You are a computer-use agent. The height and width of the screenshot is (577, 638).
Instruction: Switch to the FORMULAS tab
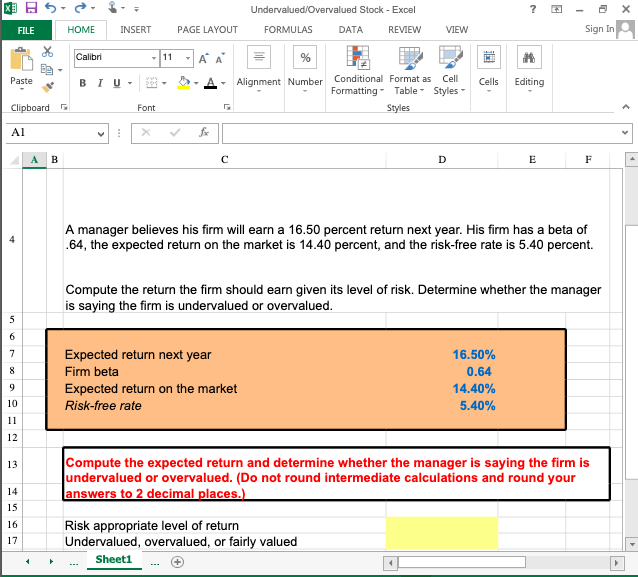point(288,30)
